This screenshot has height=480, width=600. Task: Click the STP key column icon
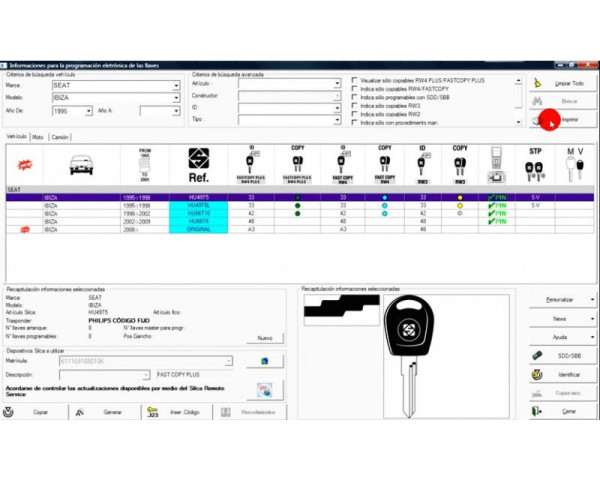pyautogui.click(x=534, y=164)
